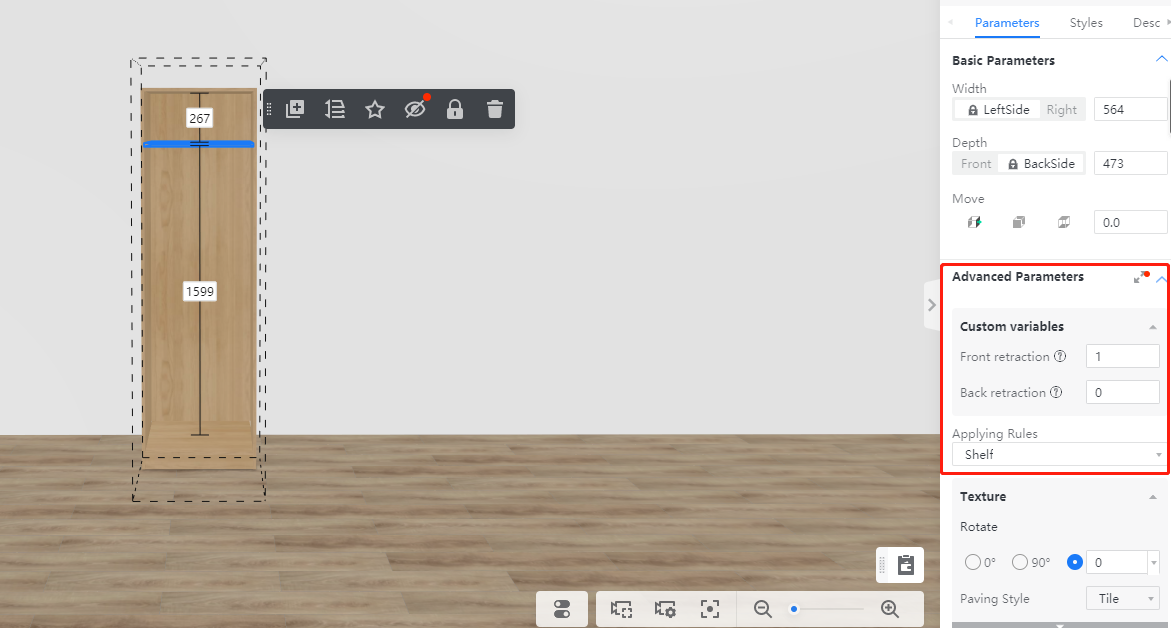Viewport: 1171px width, 628px height.
Task: Click the Back retraction value field
Action: (1122, 392)
